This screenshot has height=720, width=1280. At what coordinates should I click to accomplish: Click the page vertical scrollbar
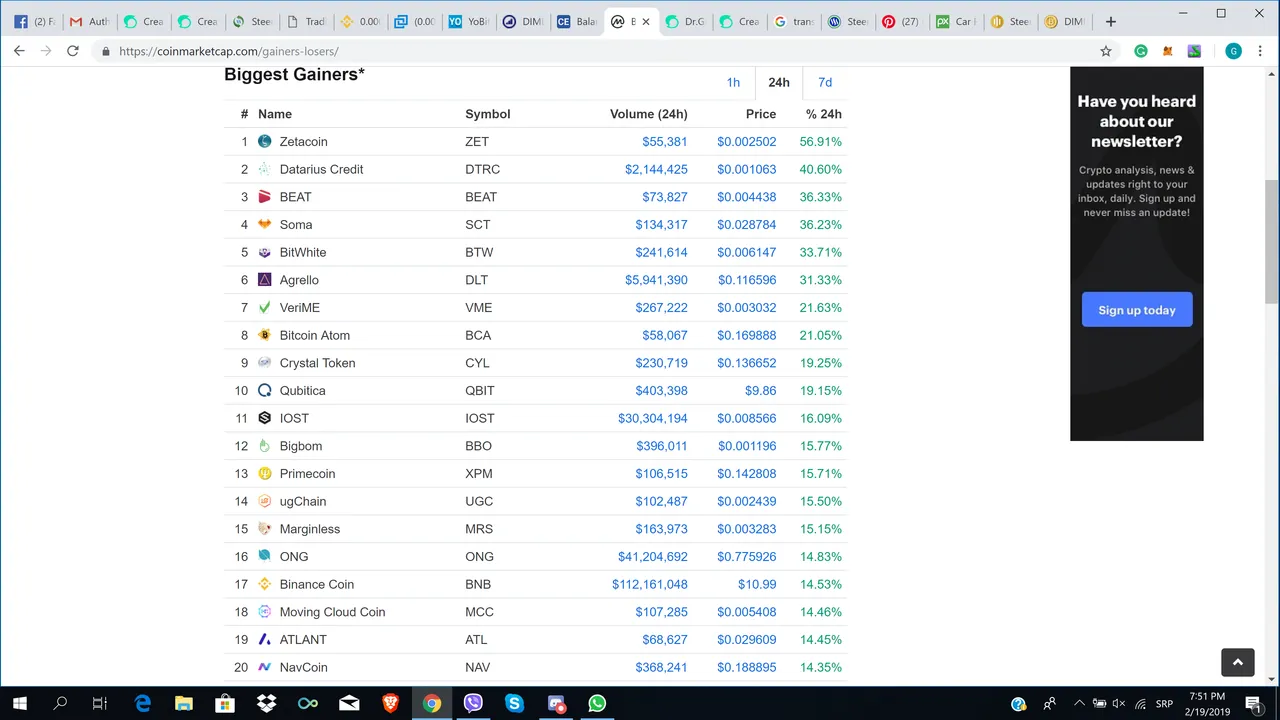[1272, 240]
